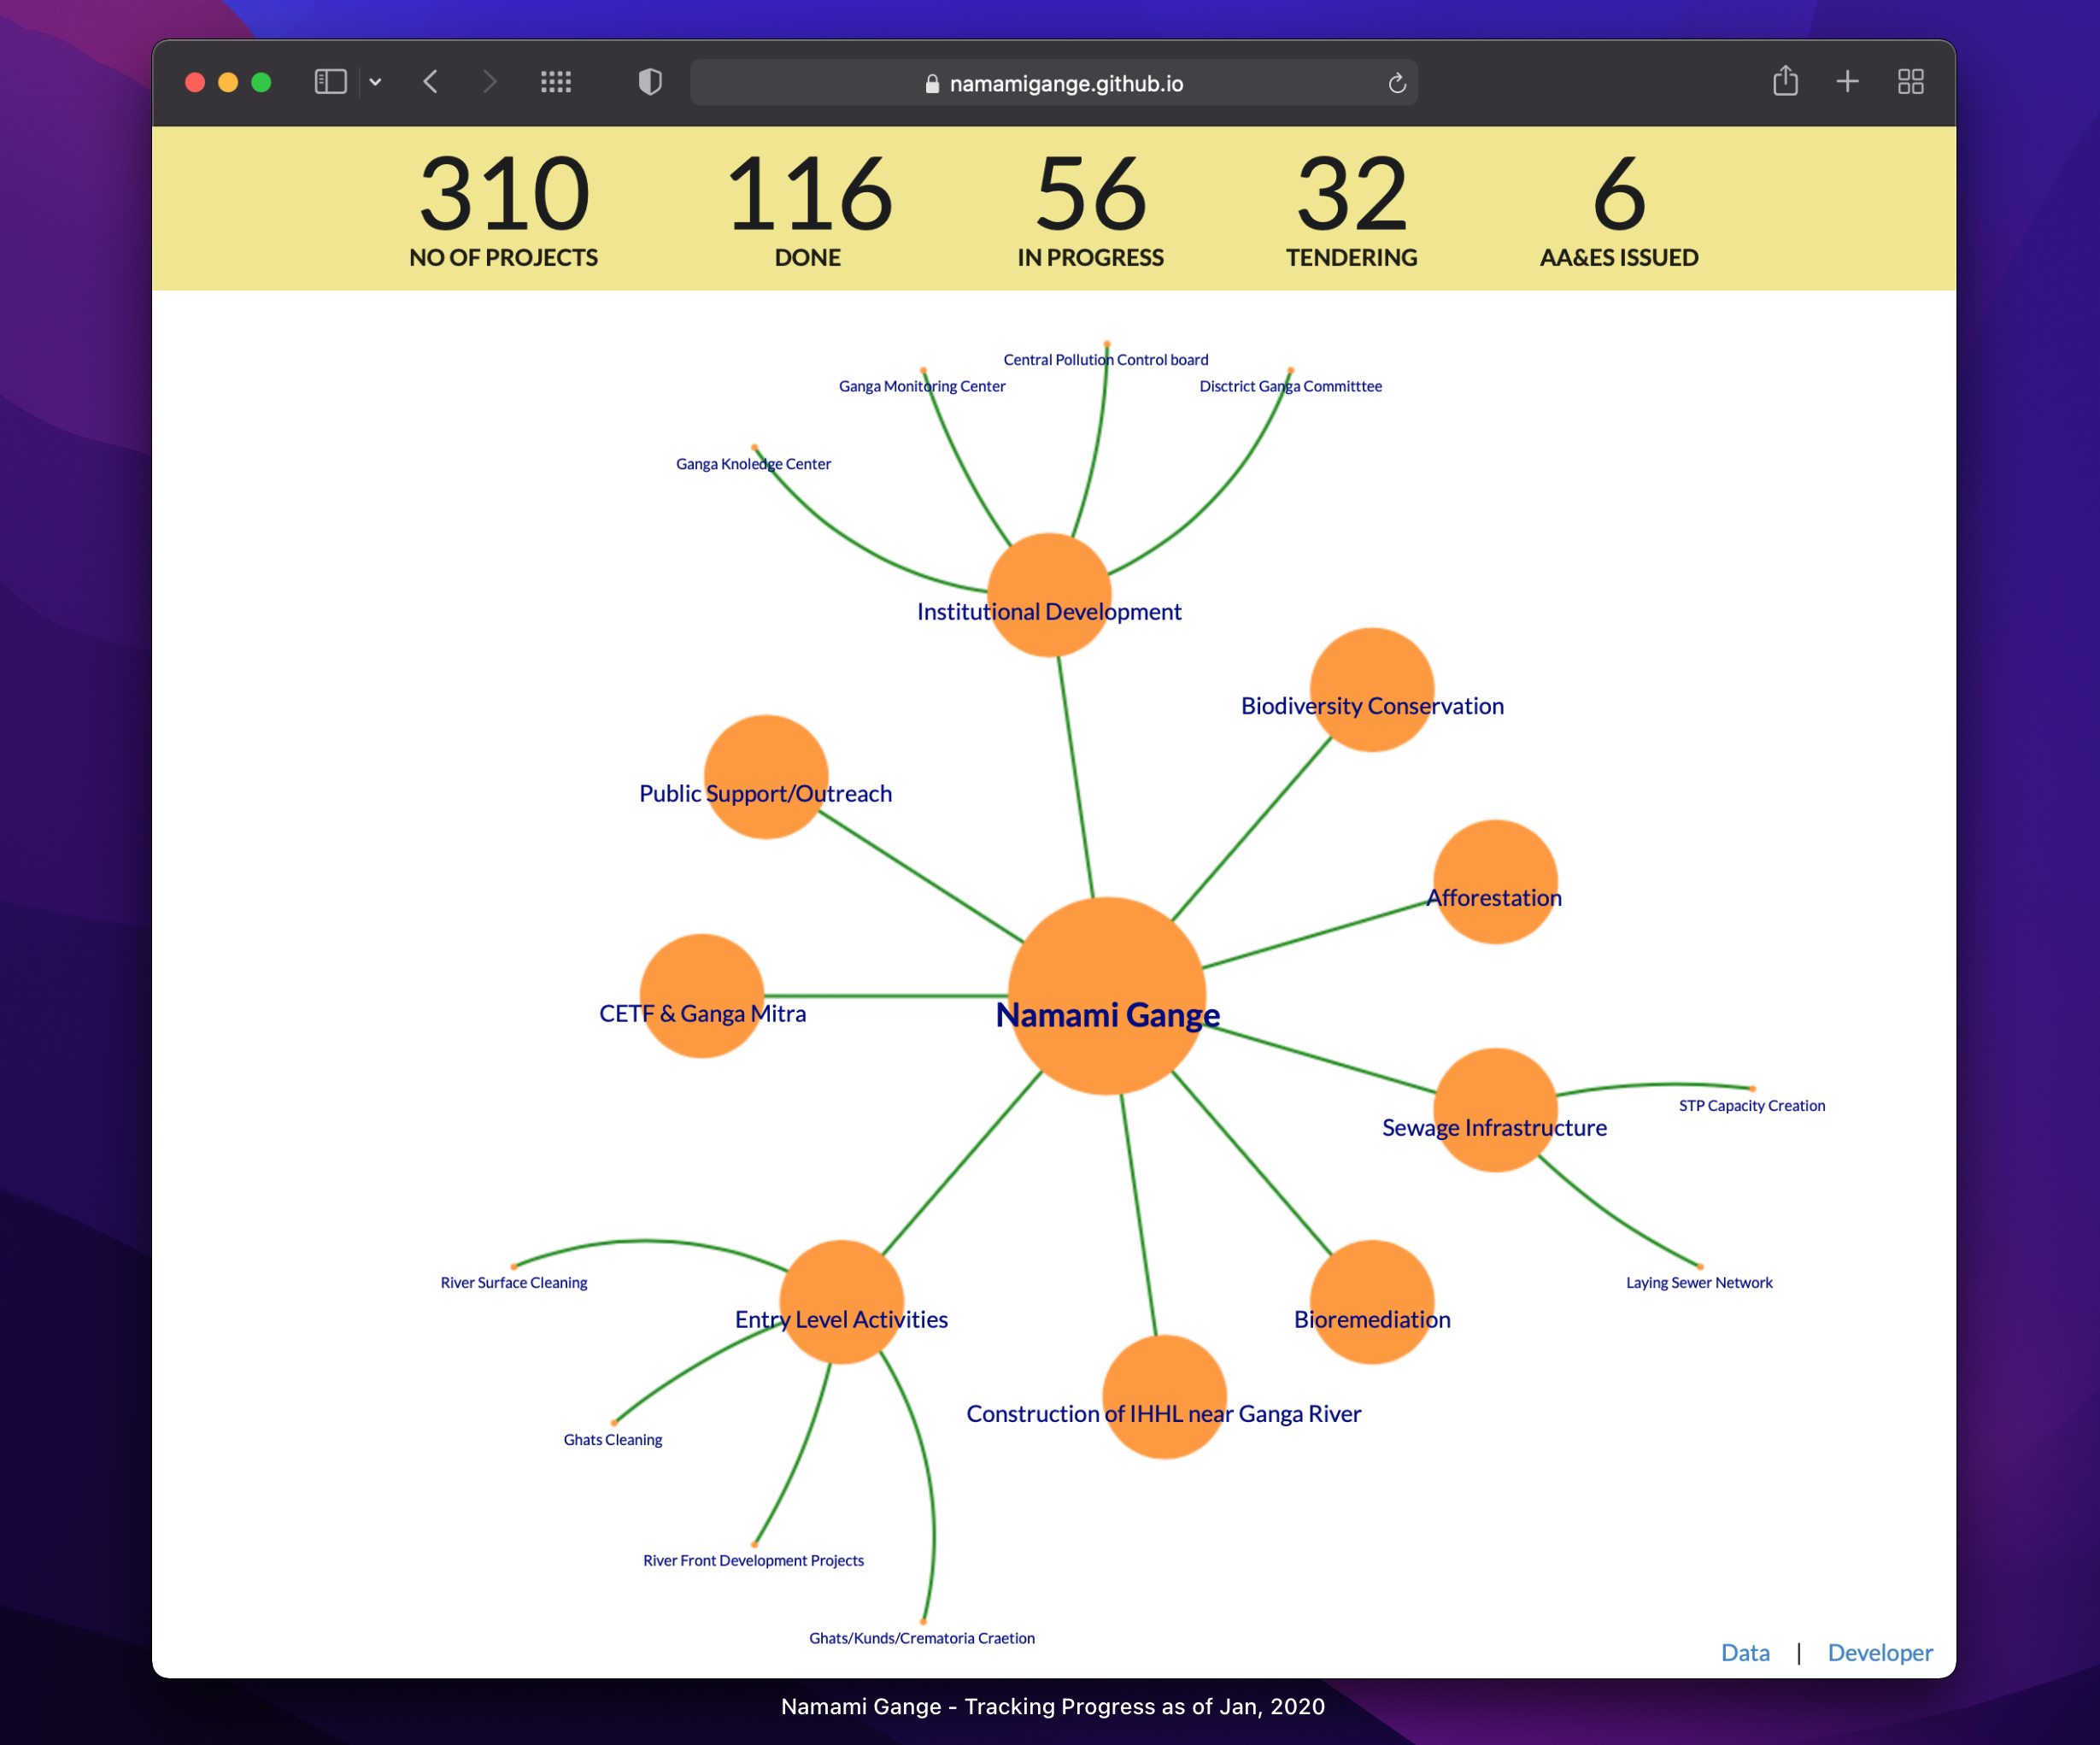Image resolution: width=2100 pixels, height=1745 pixels.
Task: Open the Developer link
Action: 1880,1653
